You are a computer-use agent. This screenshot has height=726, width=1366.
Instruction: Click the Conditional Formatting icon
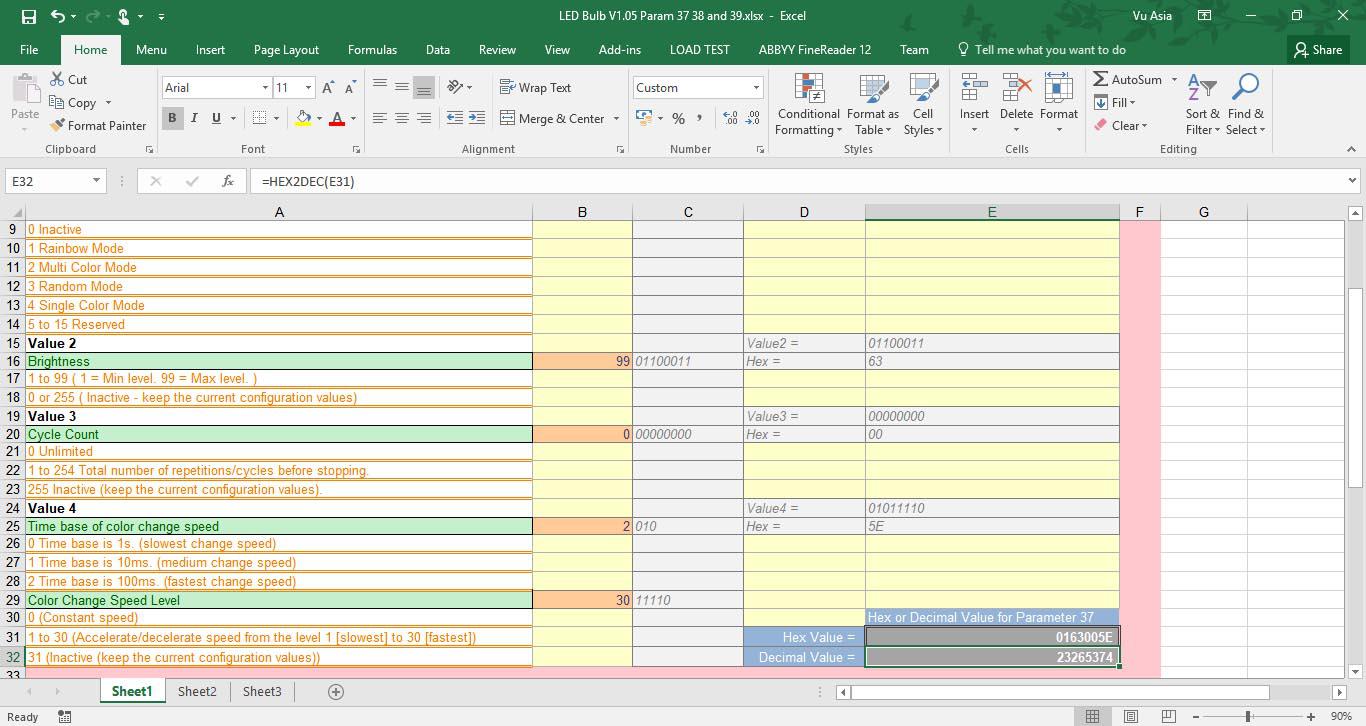coord(808,91)
